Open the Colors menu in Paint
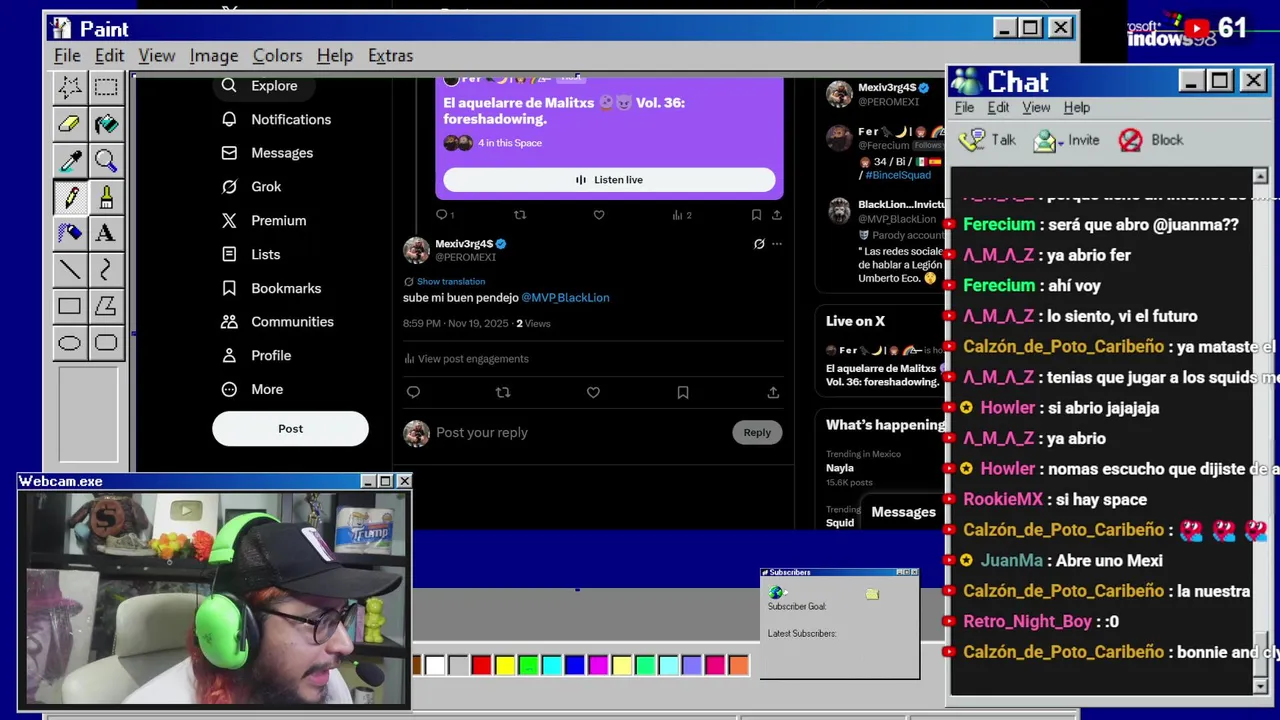Viewport: 1280px width, 720px height. [277, 56]
